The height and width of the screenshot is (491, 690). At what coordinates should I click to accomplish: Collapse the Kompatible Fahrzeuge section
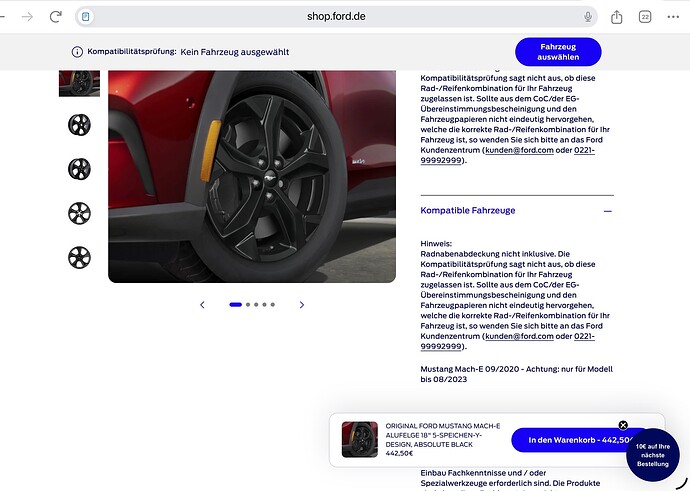[x=517, y=211]
